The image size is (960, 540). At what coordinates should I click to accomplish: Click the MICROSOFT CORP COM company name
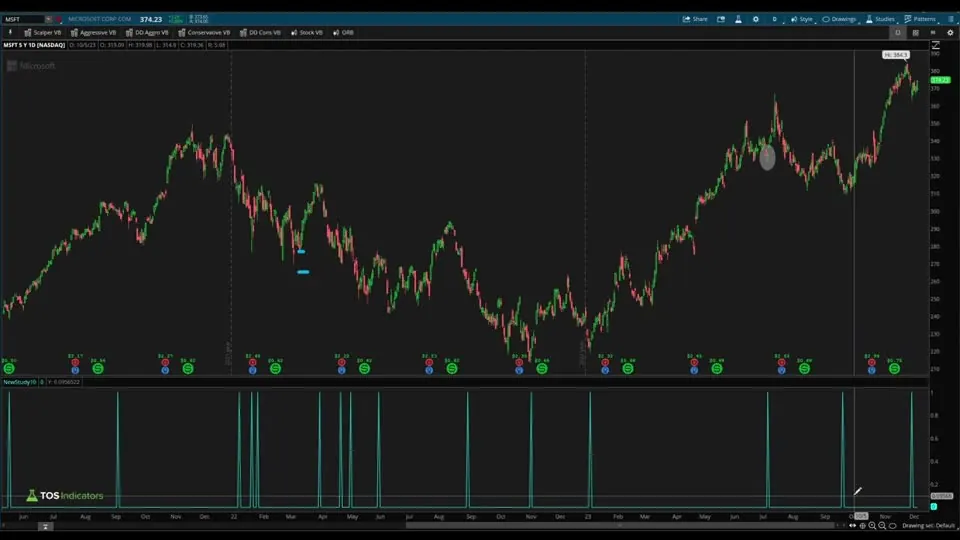pos(99,19)
